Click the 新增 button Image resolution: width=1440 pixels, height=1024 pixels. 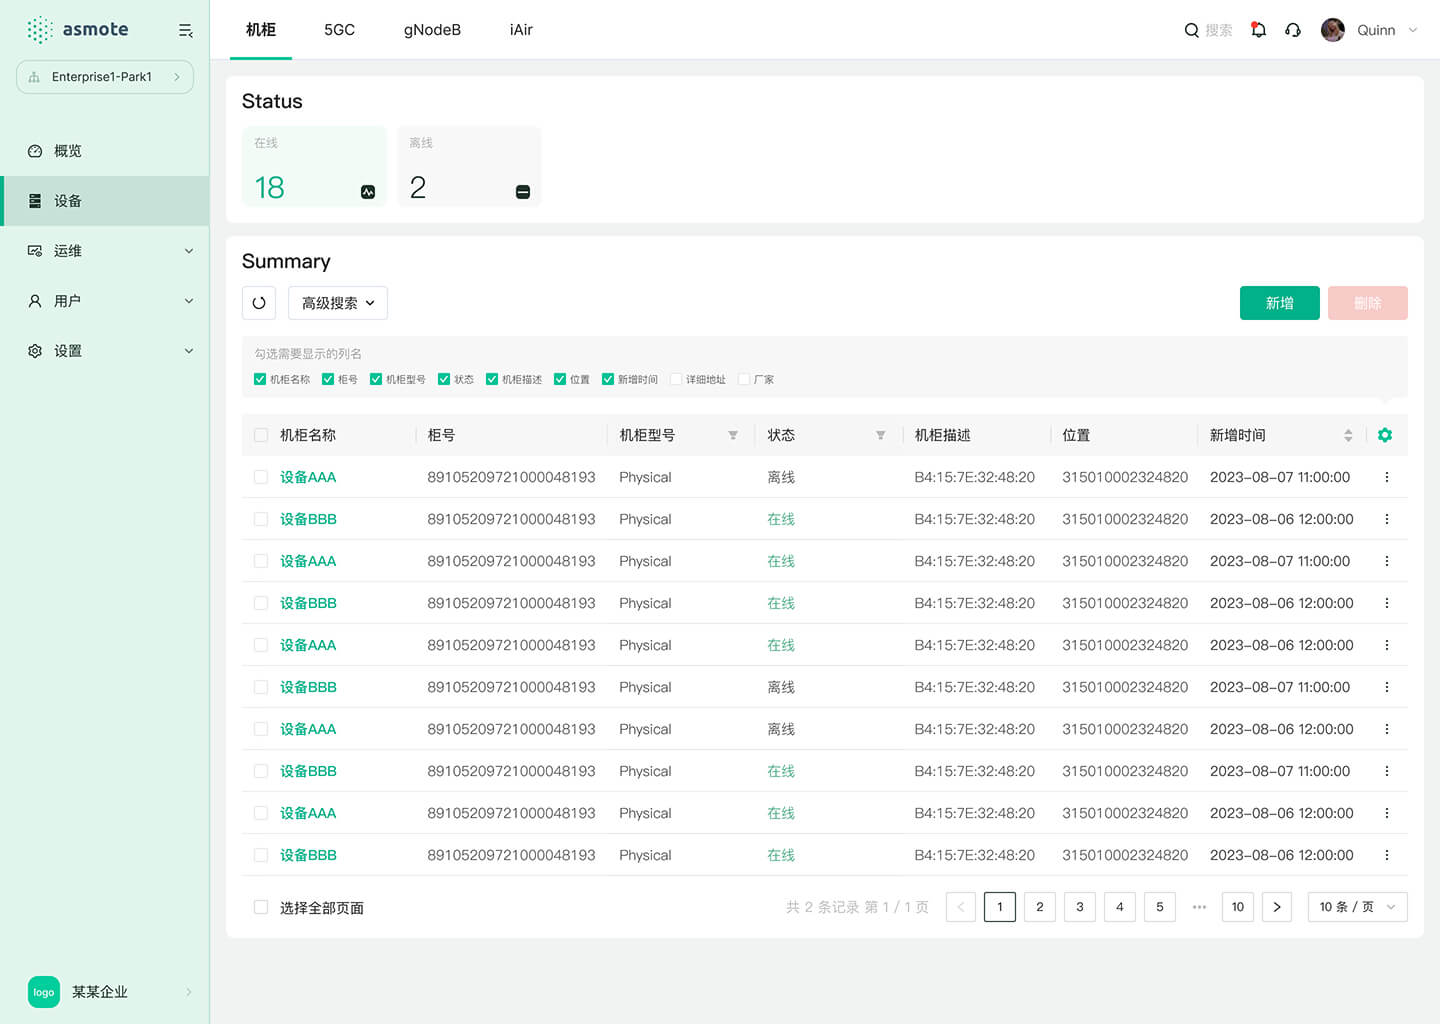click(1279, 303)
